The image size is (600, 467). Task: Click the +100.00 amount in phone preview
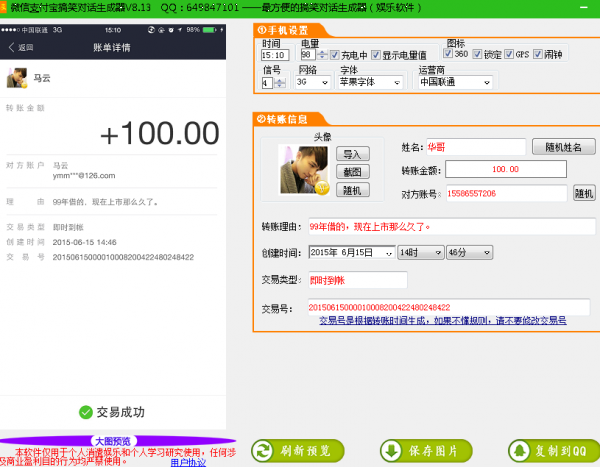160,134
